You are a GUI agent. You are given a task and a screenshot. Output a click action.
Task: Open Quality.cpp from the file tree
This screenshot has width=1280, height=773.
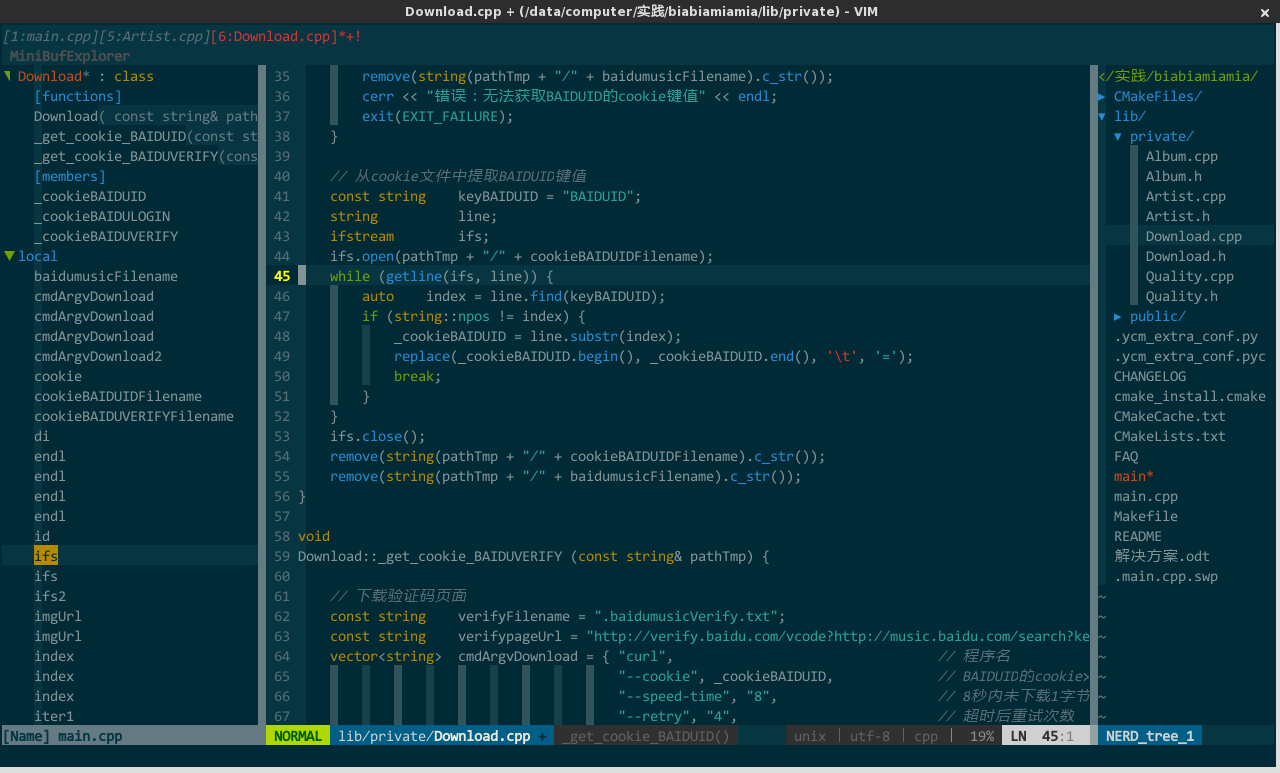point(1189,276)
